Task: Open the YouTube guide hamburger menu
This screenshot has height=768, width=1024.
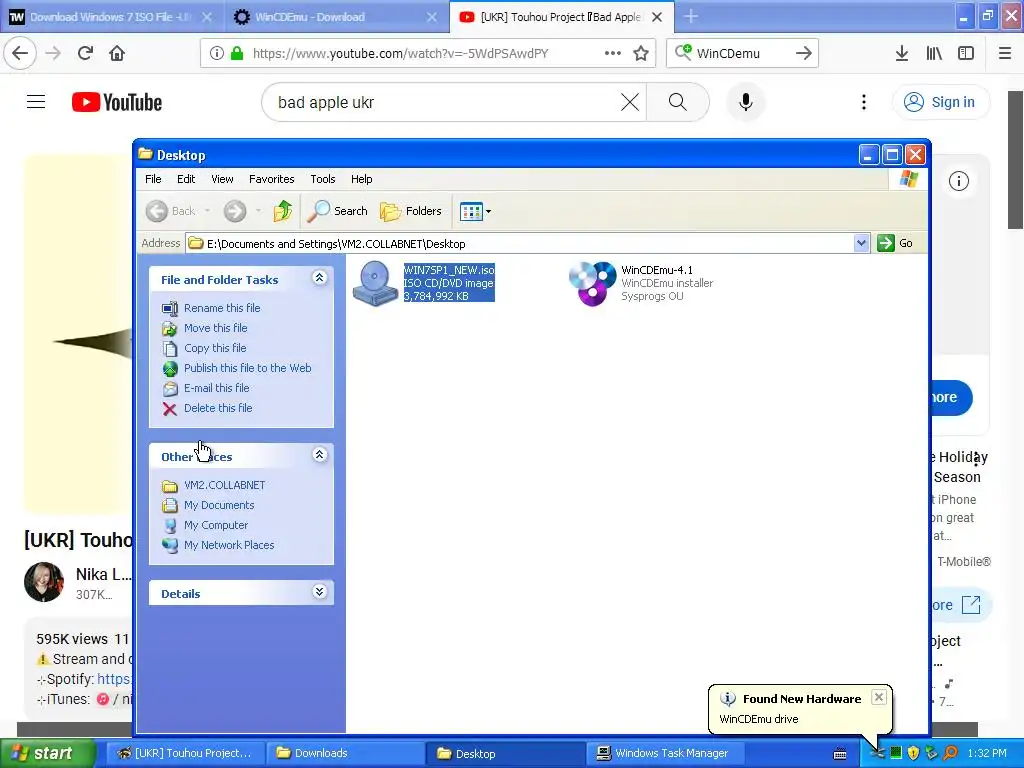Action: (x=36, y=102)
